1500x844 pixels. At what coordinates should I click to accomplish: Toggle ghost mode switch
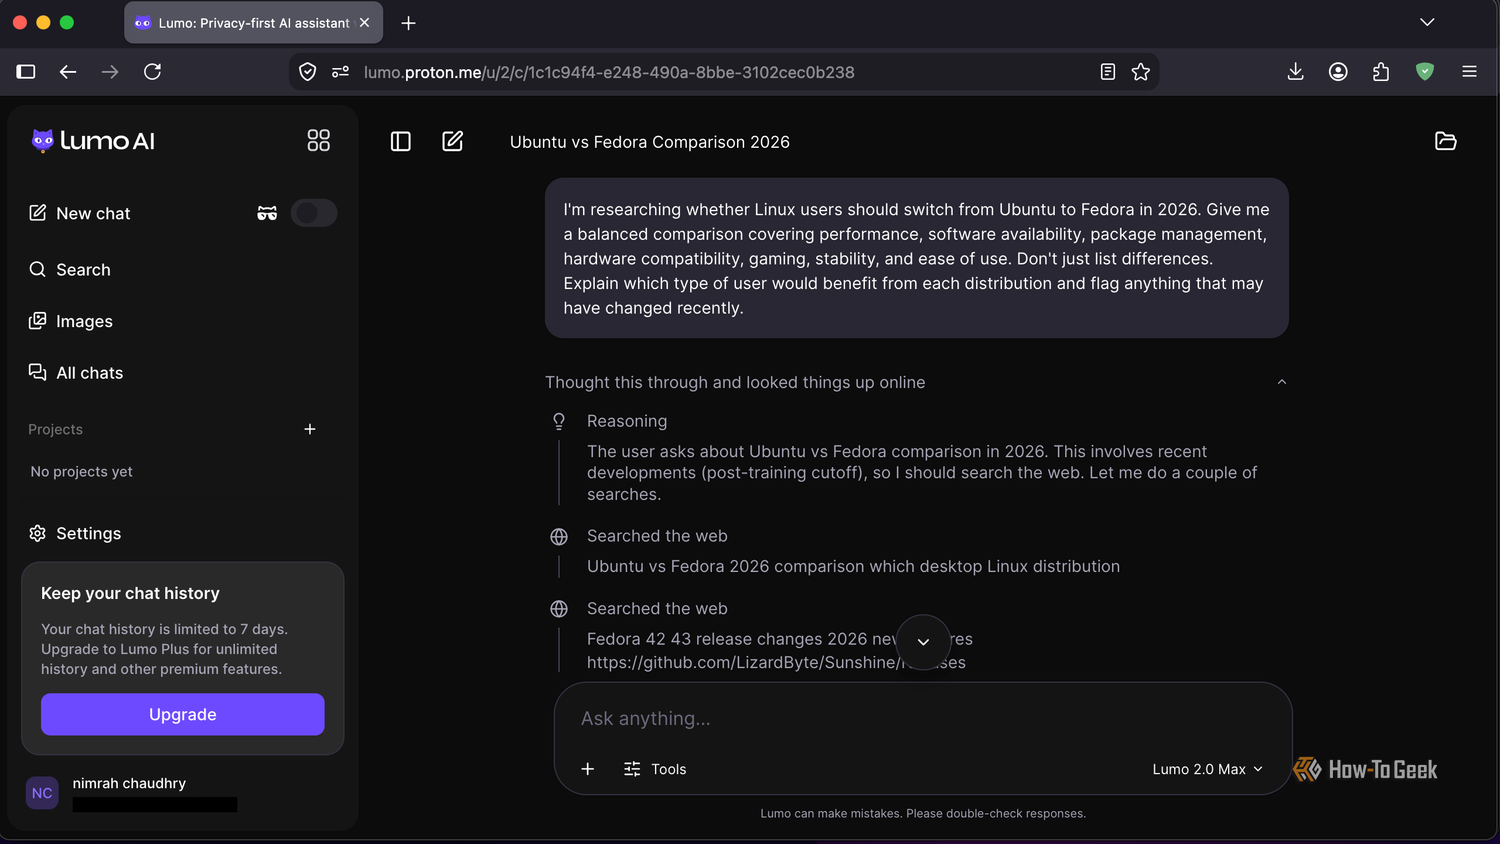[314, 213]
